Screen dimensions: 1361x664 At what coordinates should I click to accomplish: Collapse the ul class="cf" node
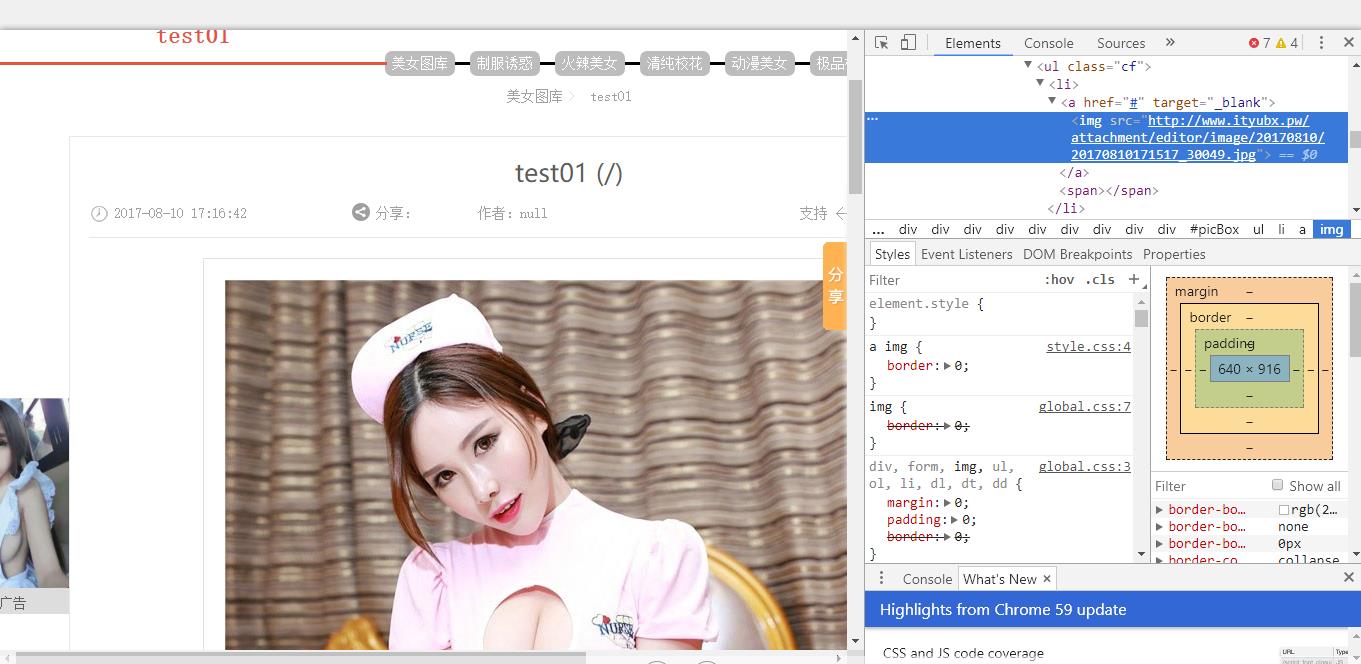point(1028,66)
